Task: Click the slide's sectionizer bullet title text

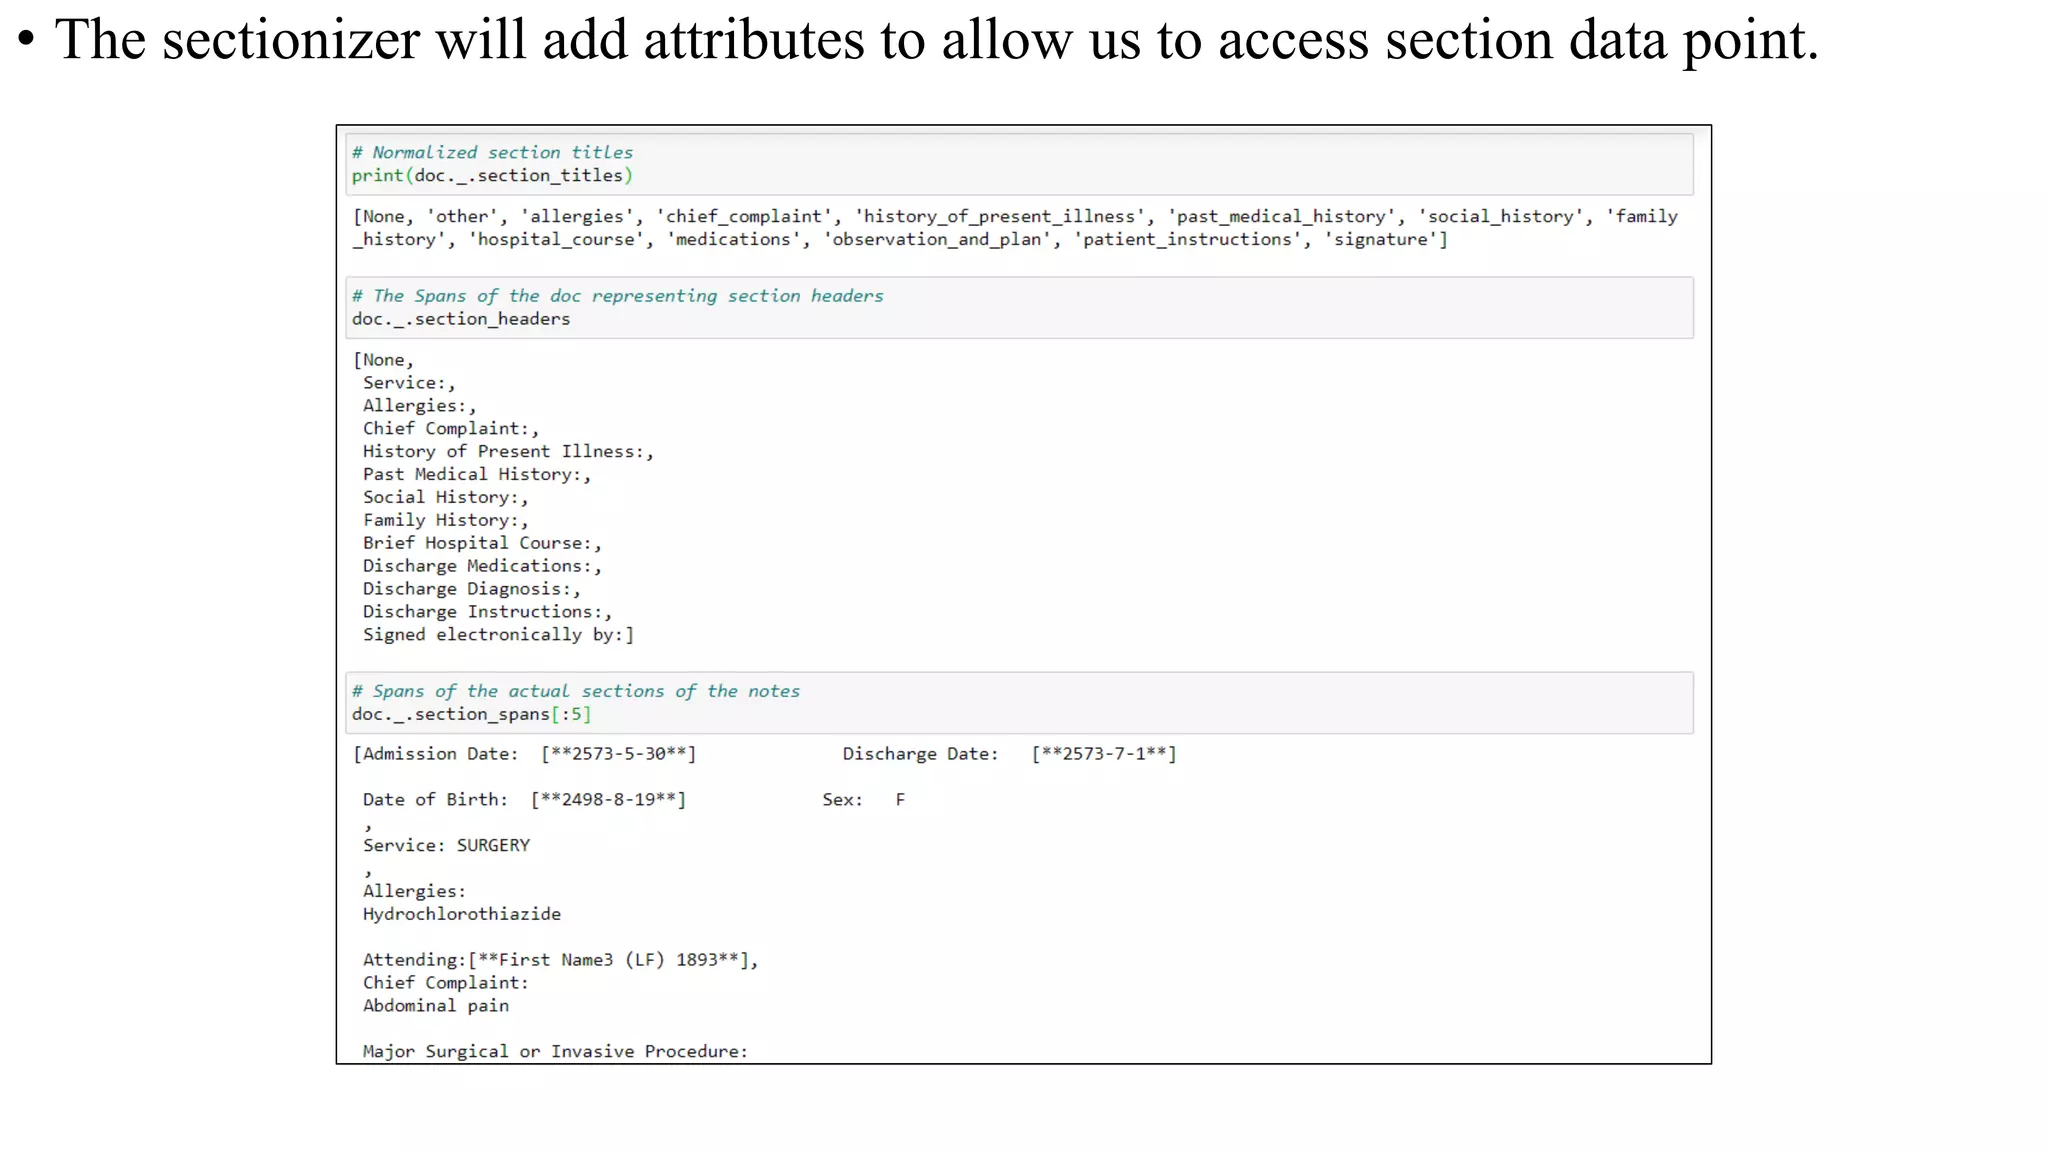Action: (x=936, y=40)
